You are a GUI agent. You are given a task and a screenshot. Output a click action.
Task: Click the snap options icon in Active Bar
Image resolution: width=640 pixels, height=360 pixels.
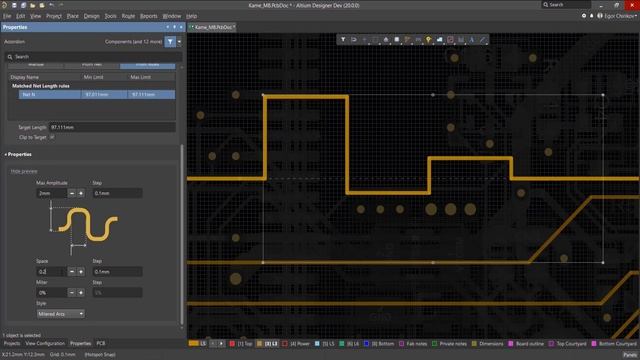pyautogui.click(x=354, y=40)
